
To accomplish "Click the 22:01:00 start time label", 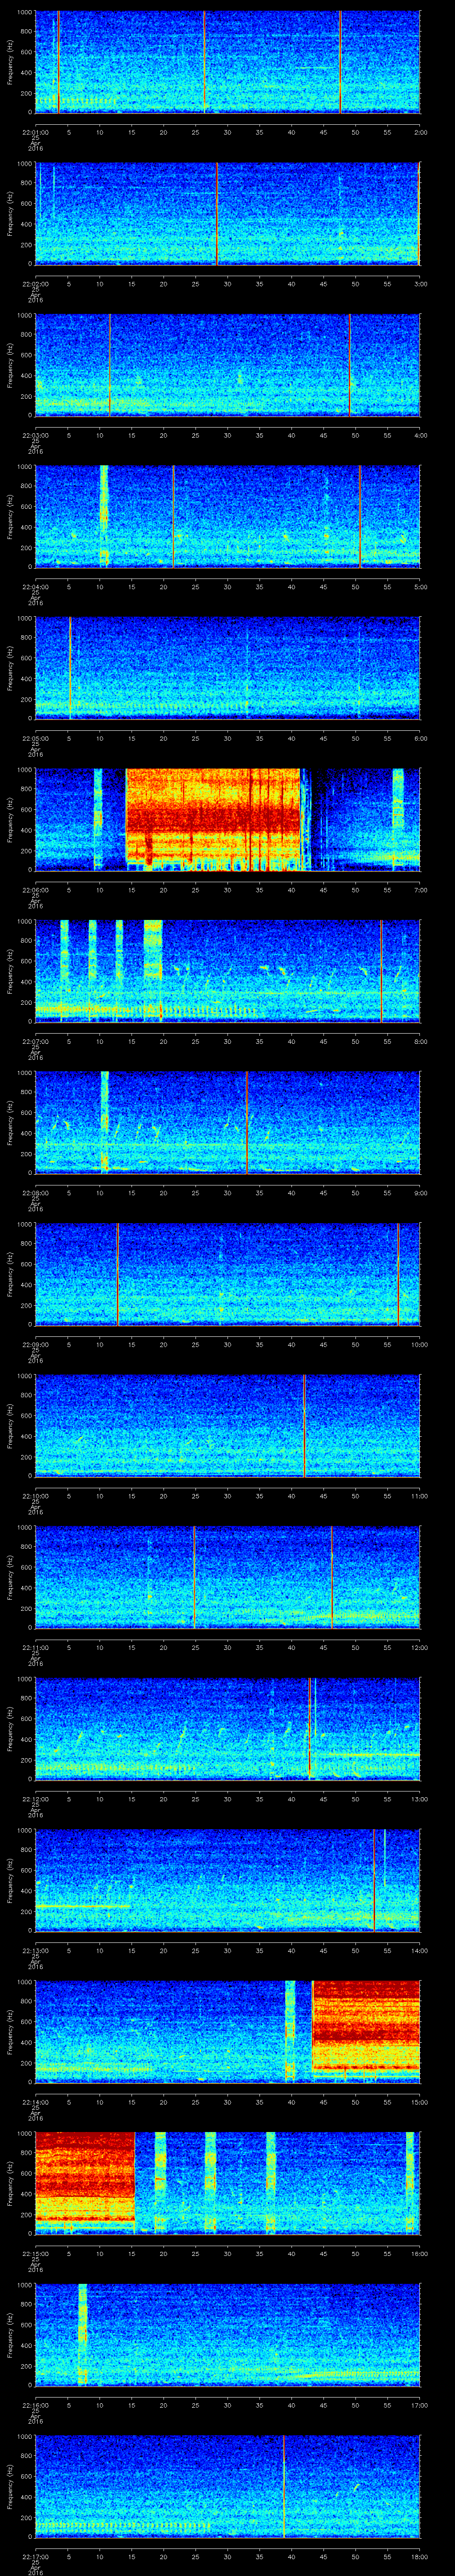I will 35,131.
